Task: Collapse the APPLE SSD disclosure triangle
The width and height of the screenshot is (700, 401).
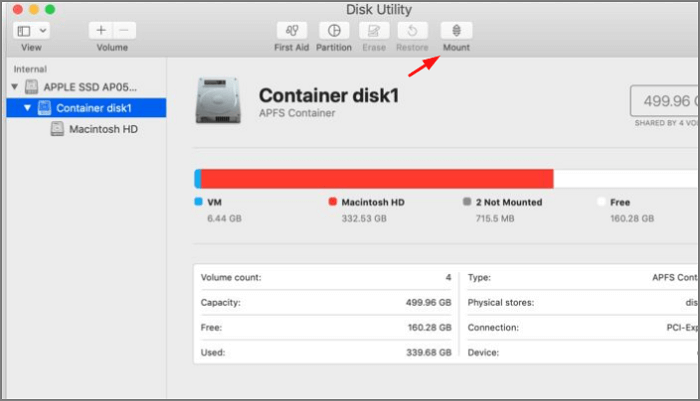Action: click(14, 87)
